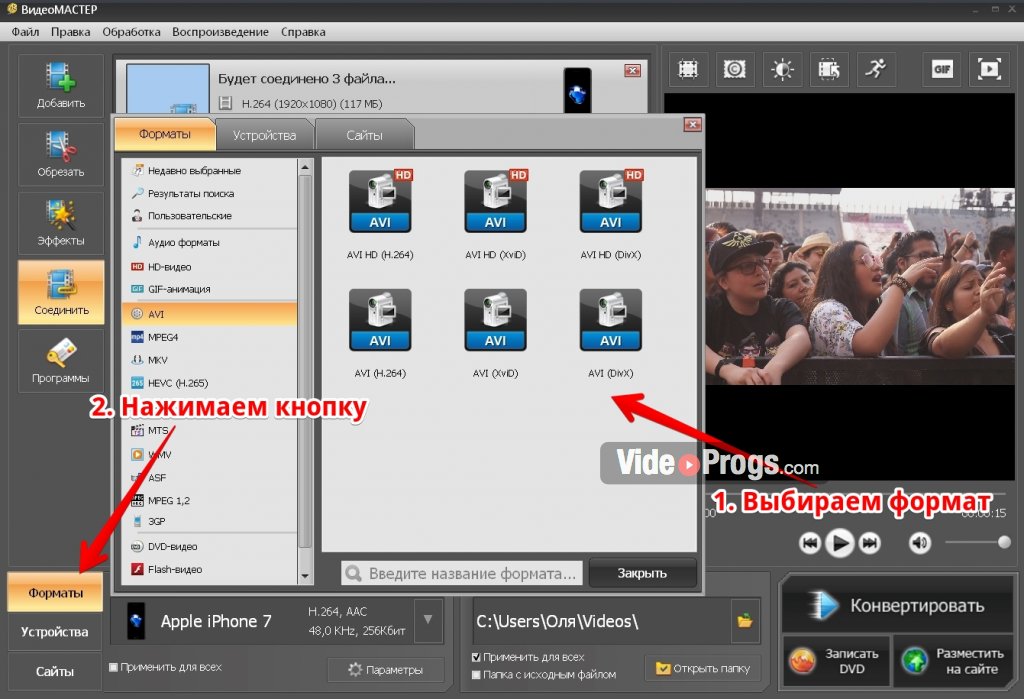Choose the AVI (DivX) format icon
This screenshot has width=1024, height=699.
pos(611,320)
